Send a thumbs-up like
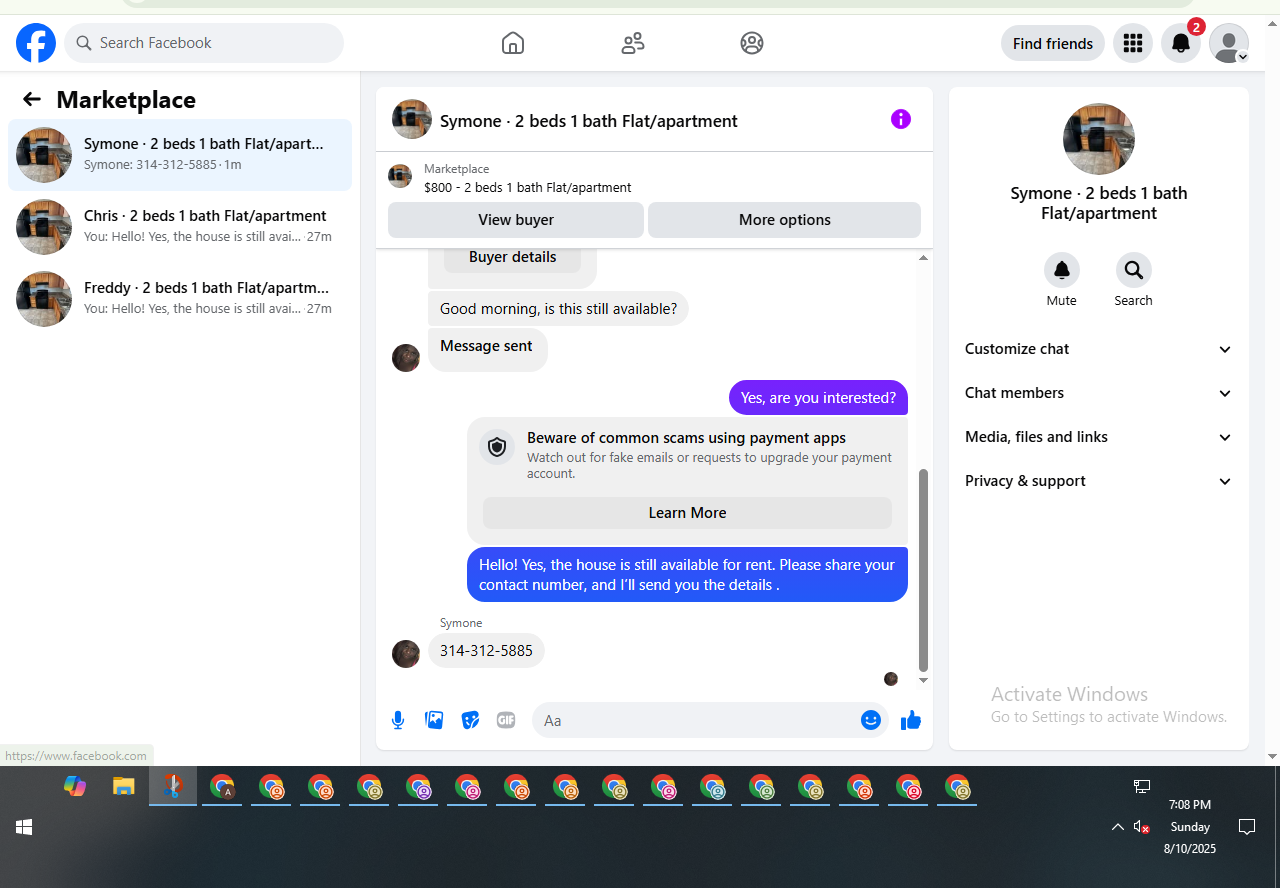This screenshot has width=1280, height=888. (911, 720)
